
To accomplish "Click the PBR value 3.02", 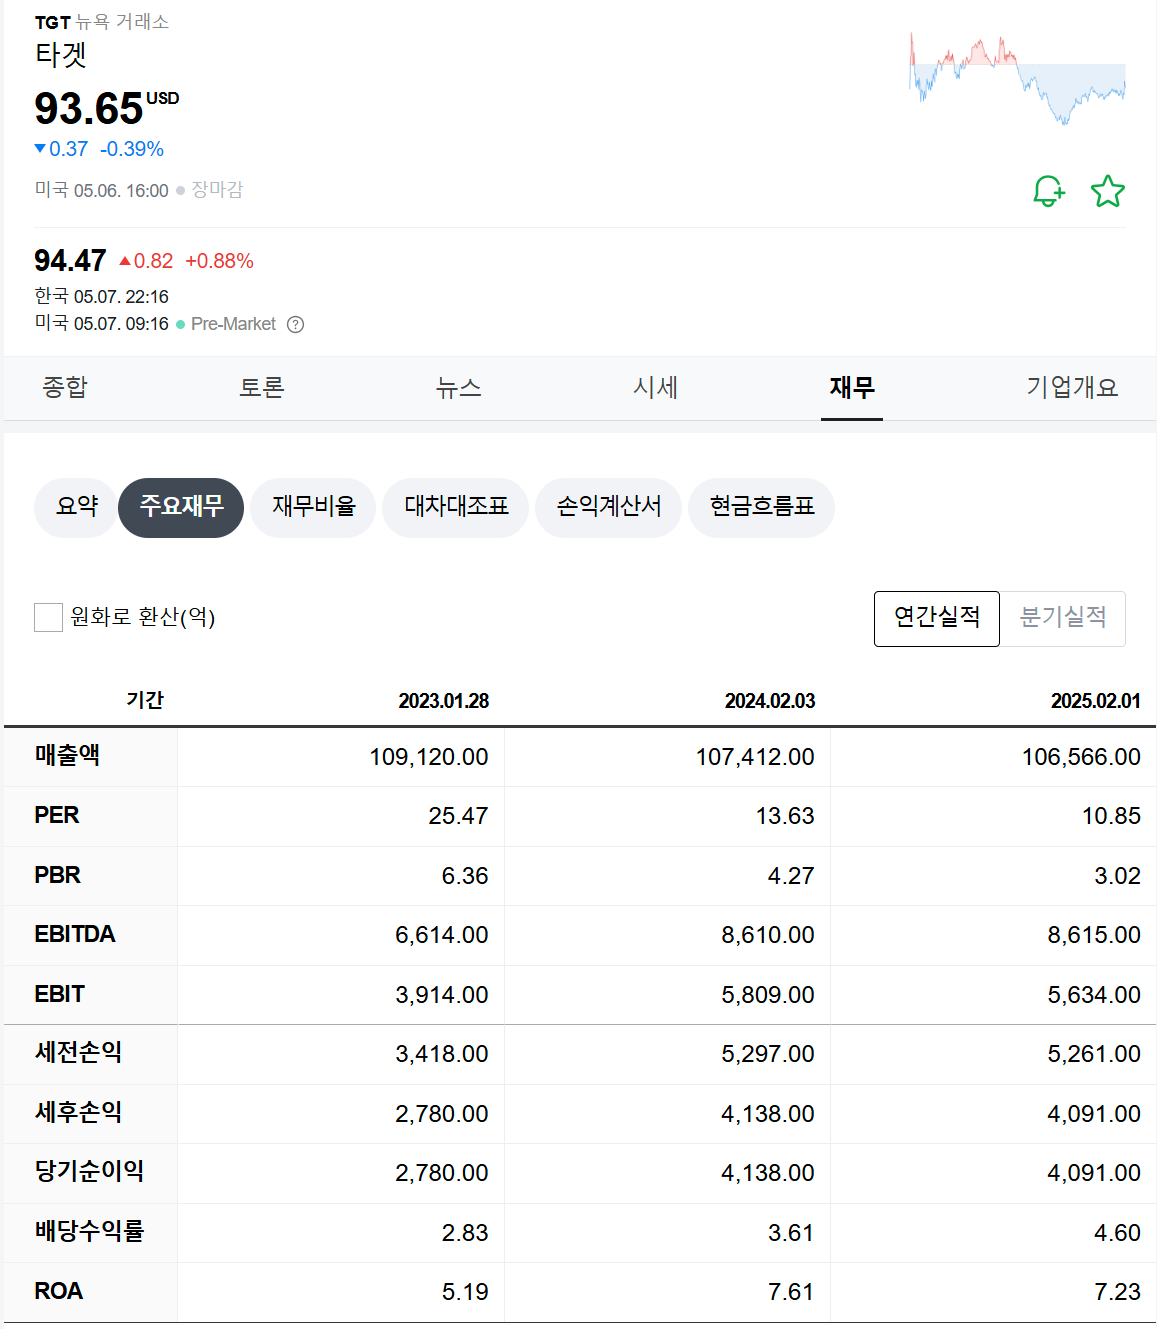I will [x=1117, y=876].
